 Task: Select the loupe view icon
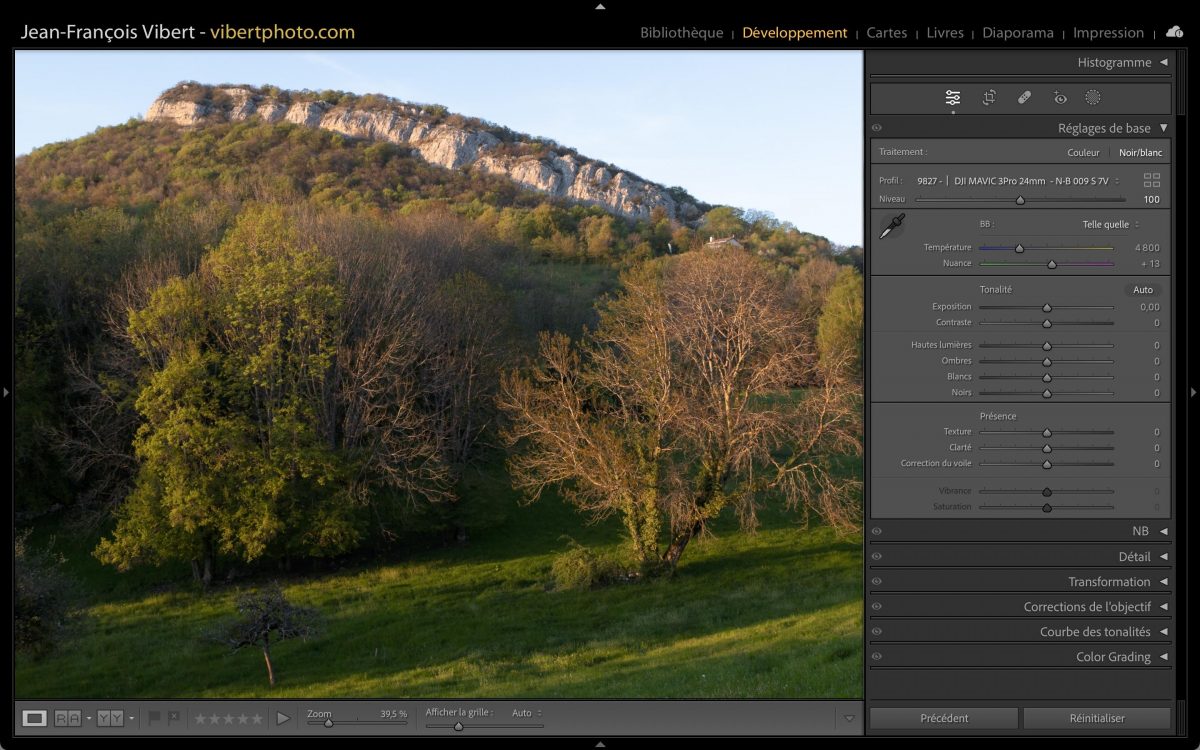(x=35, y=718)
